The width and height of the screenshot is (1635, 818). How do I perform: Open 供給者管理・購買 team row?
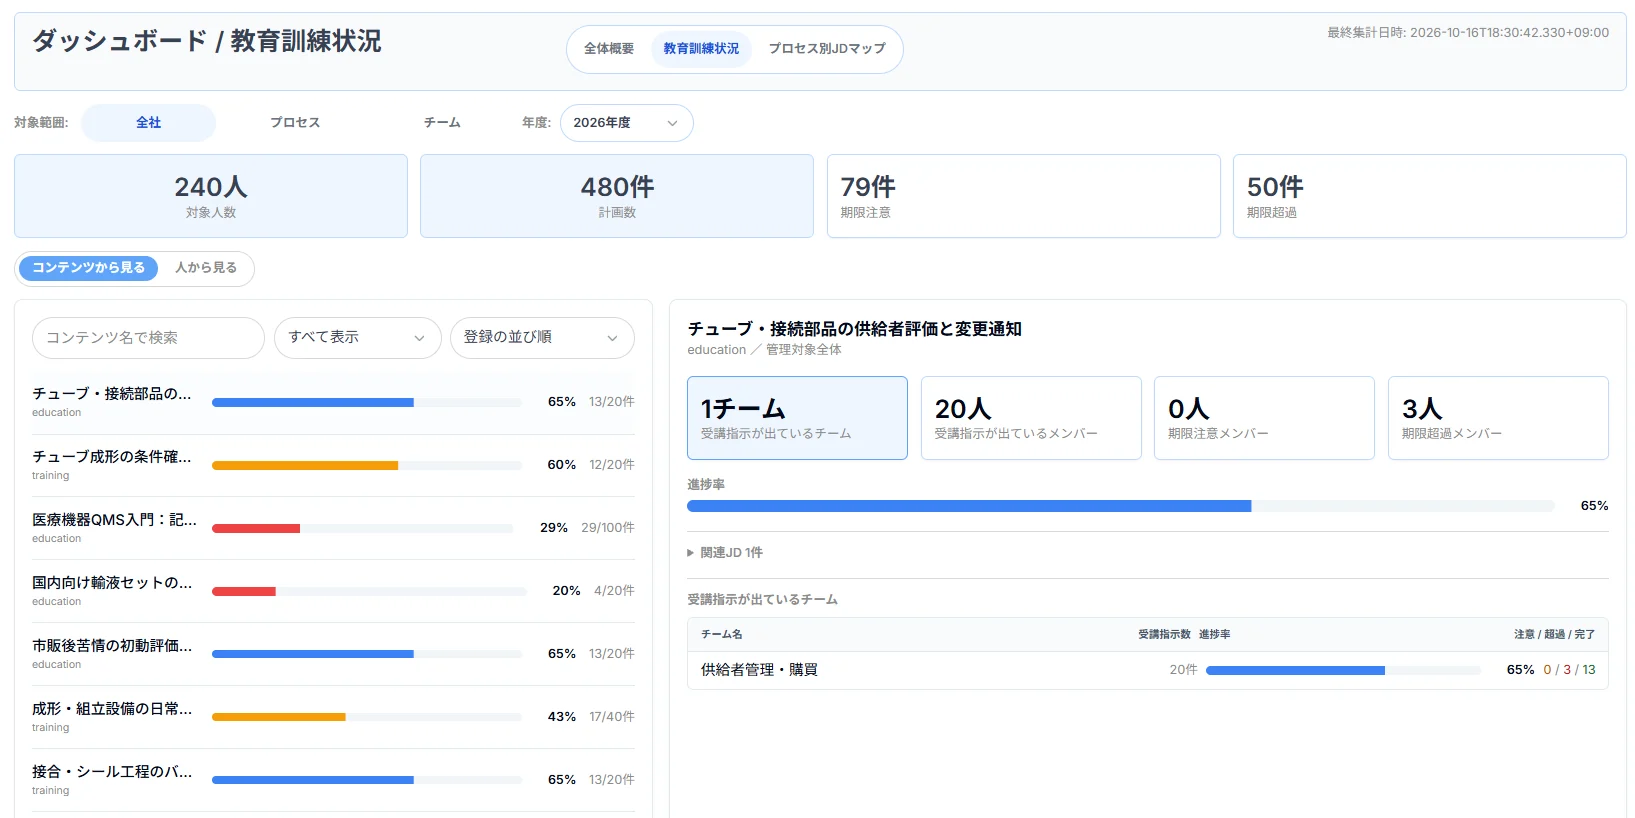[1147, 670]
